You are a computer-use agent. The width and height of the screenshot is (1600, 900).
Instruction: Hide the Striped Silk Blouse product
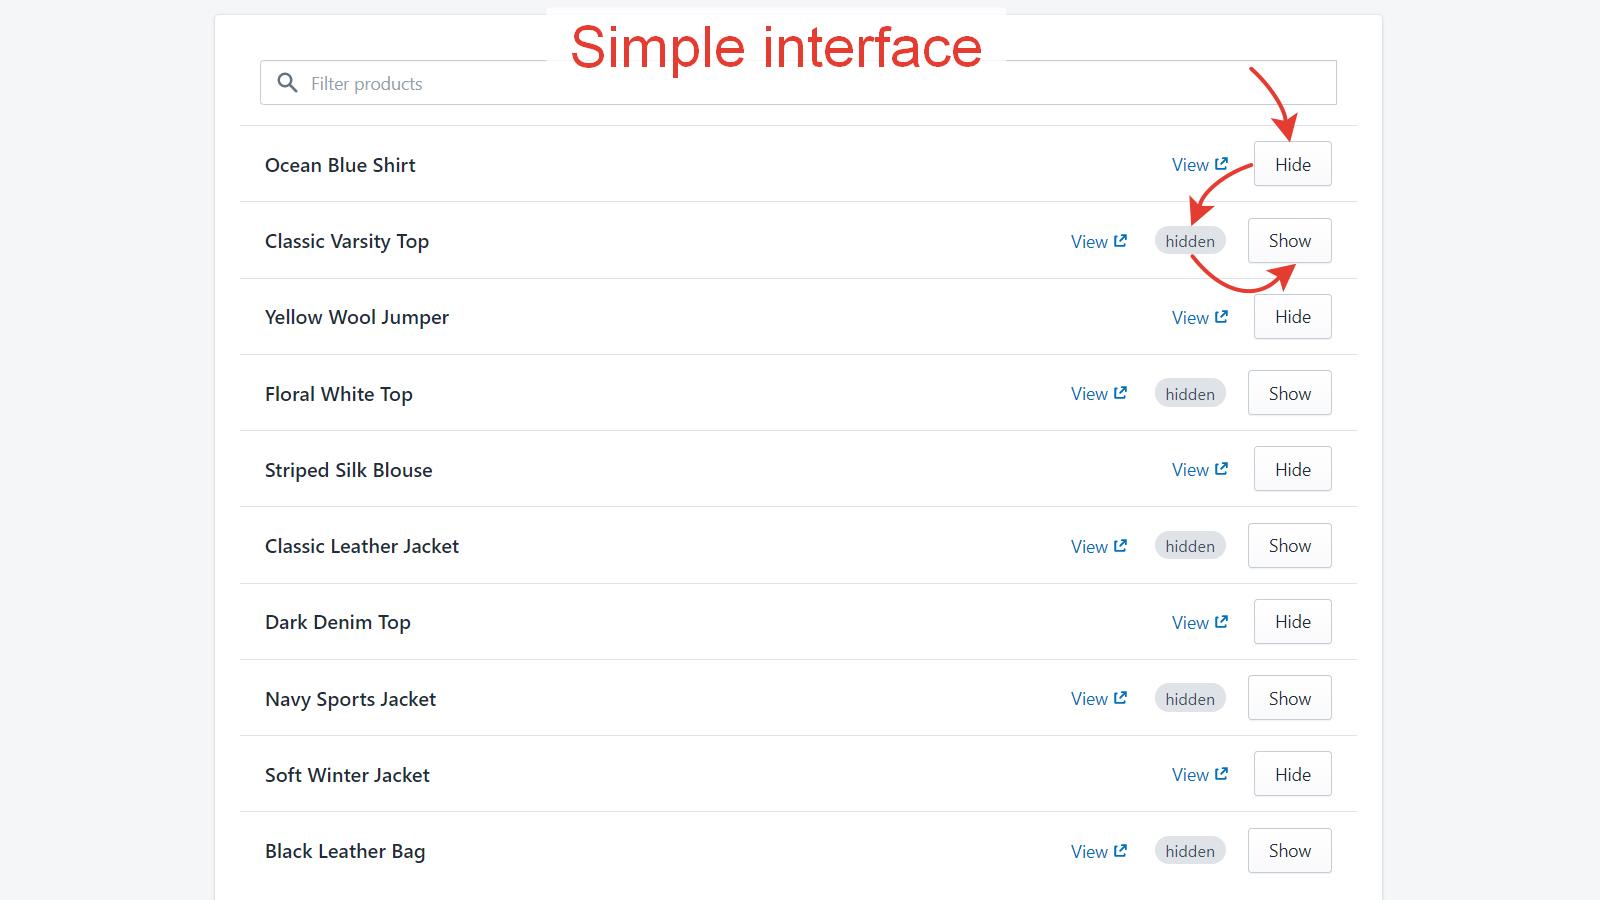tap(1292, 468)
